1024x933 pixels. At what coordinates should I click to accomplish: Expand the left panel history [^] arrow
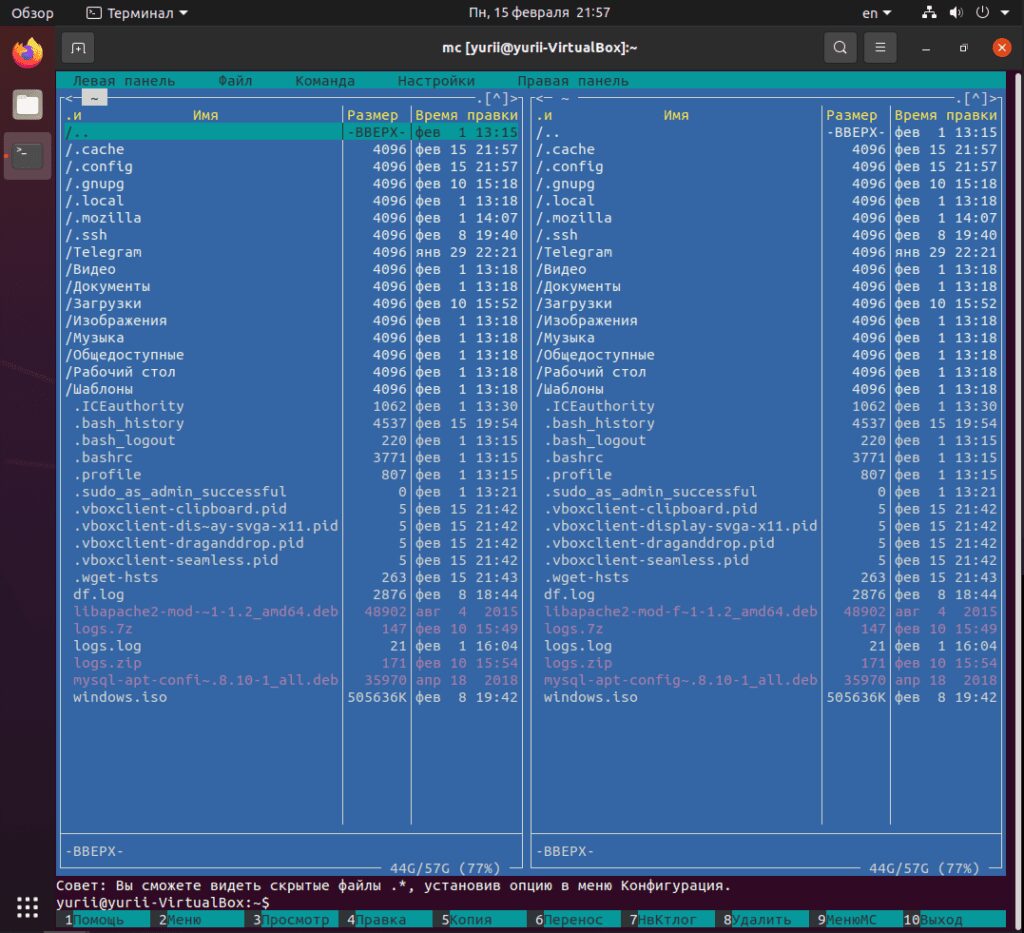[x=497, y=98]
